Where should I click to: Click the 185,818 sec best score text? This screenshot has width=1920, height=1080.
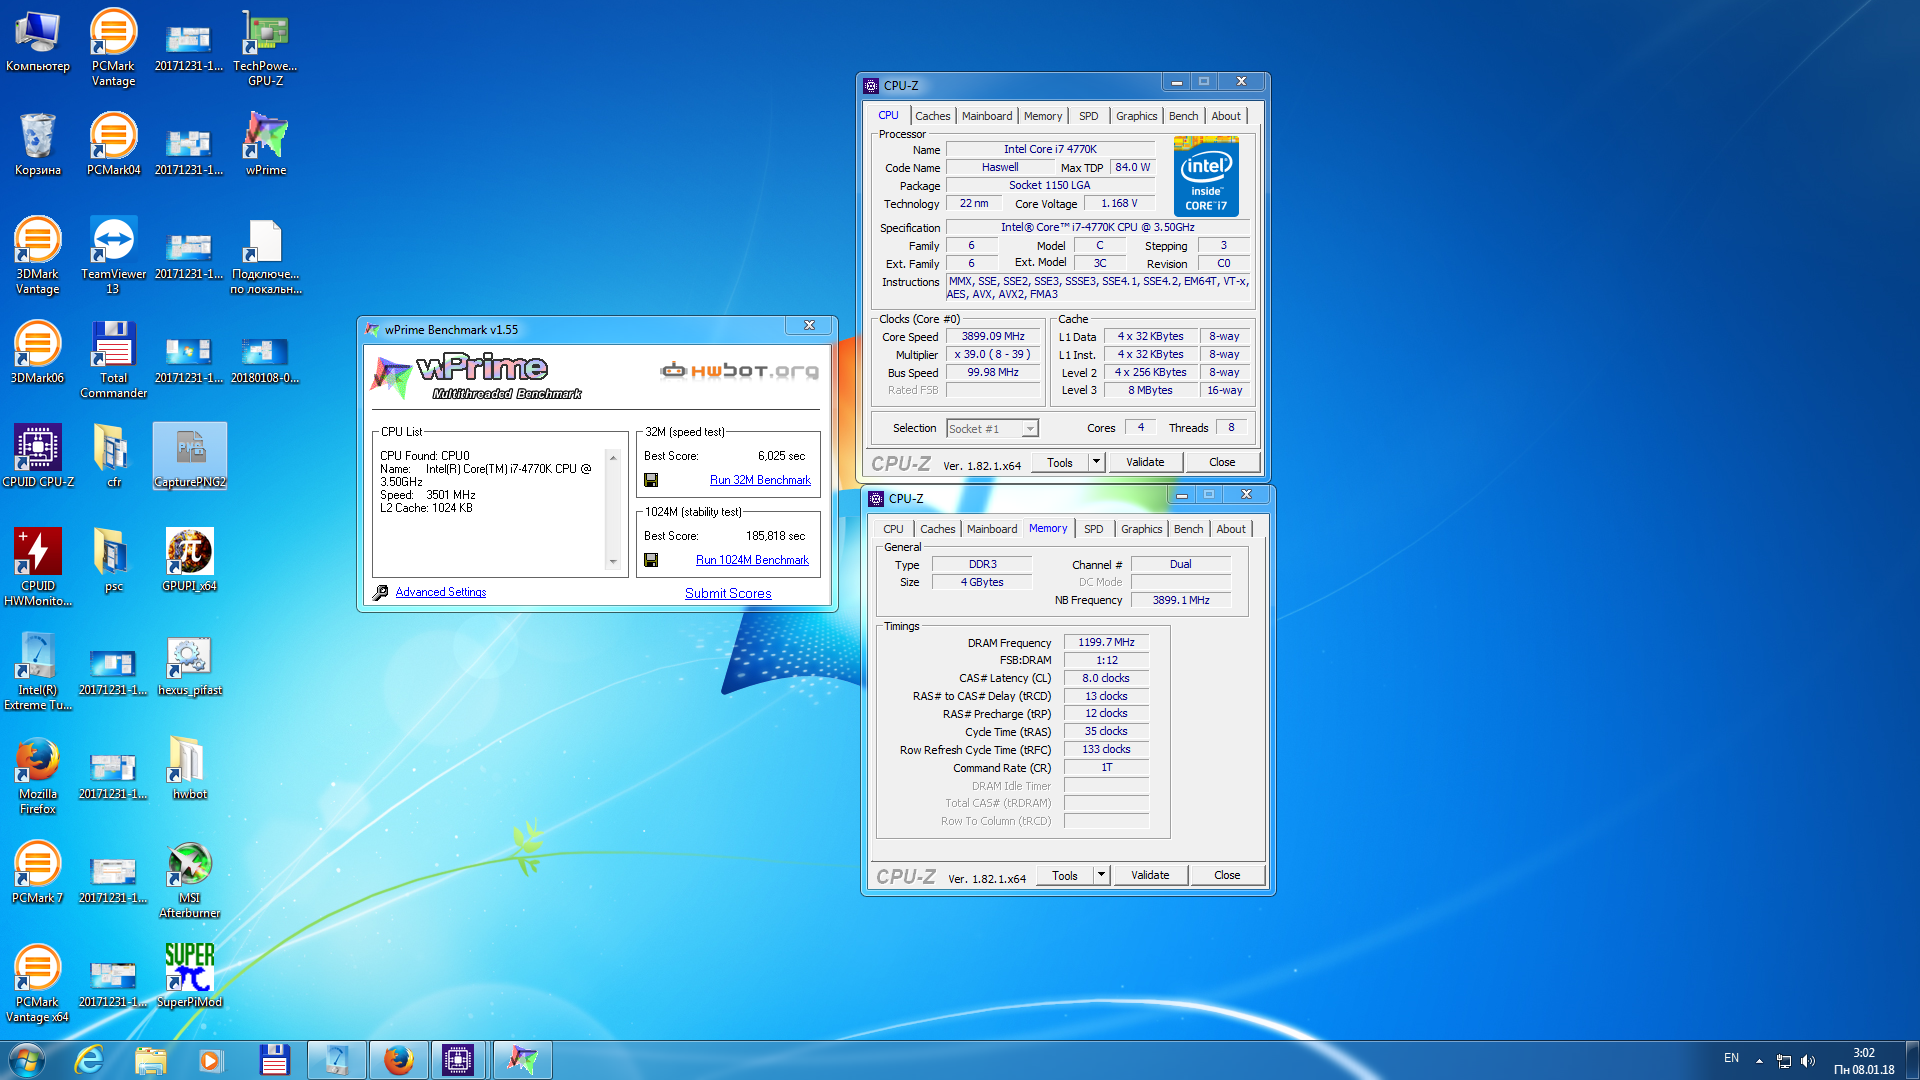tap(775, 536)
